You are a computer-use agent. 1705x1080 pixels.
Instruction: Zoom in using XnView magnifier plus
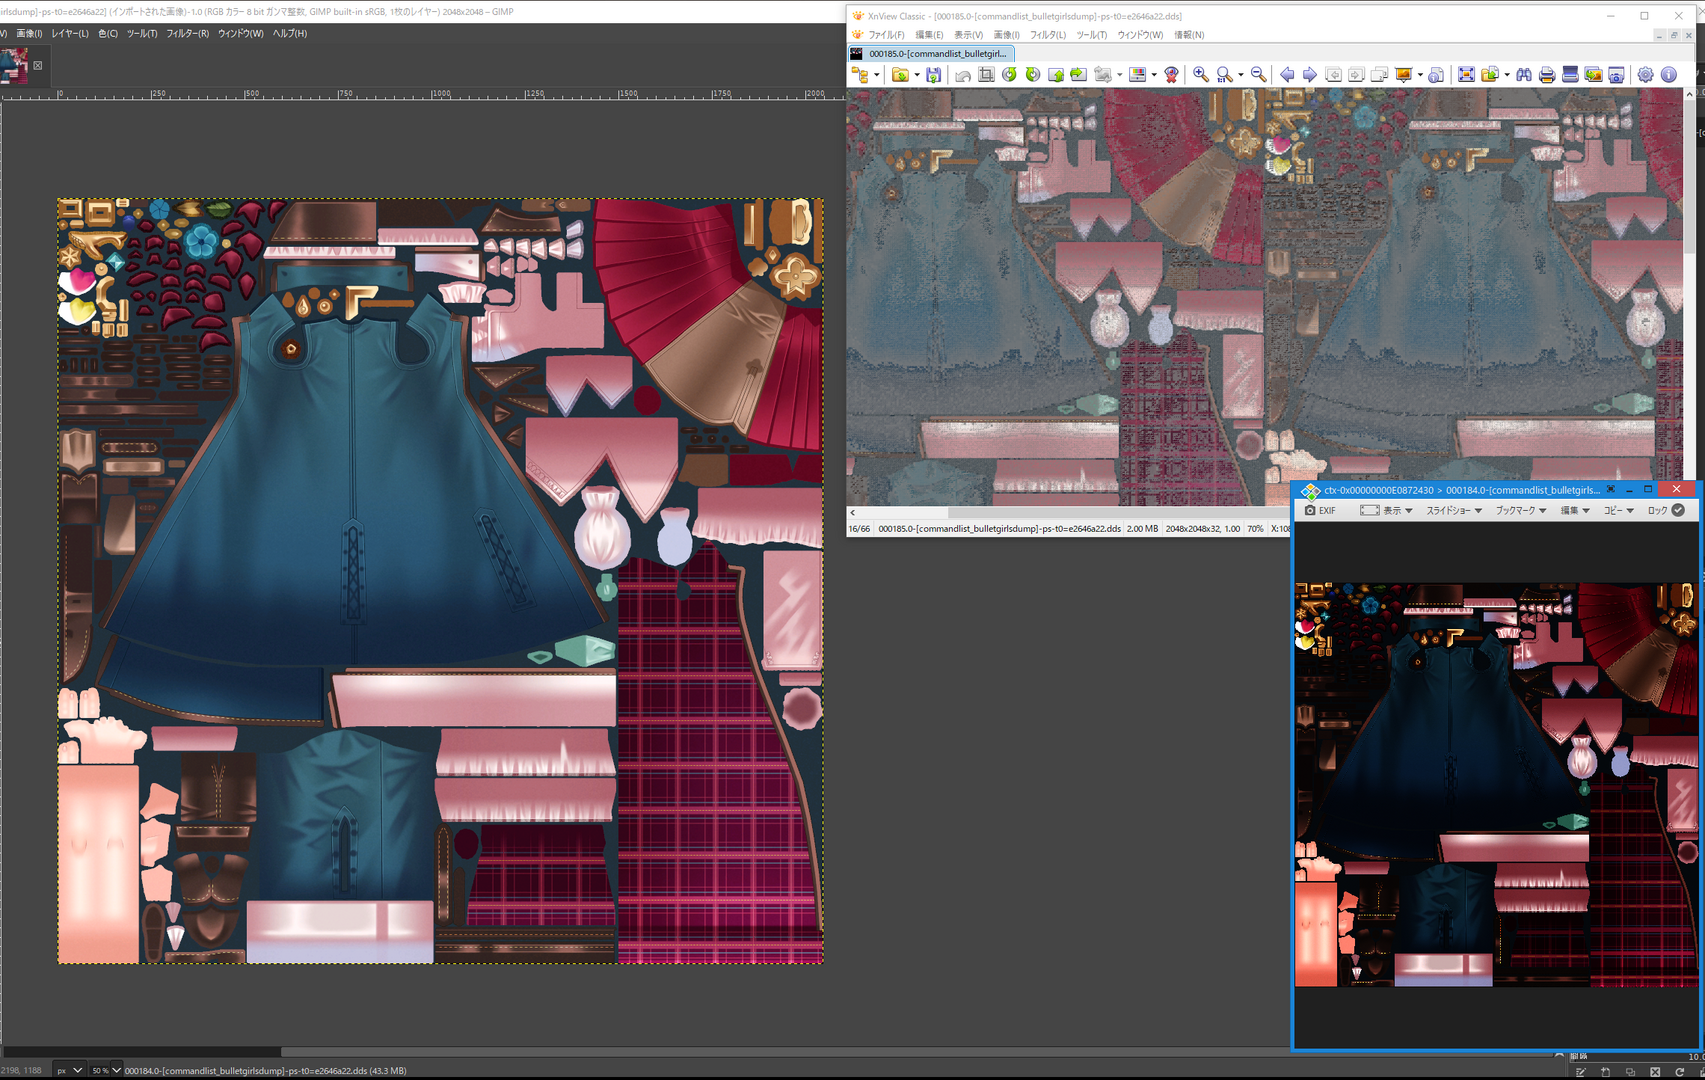[x=1201, y=75]
